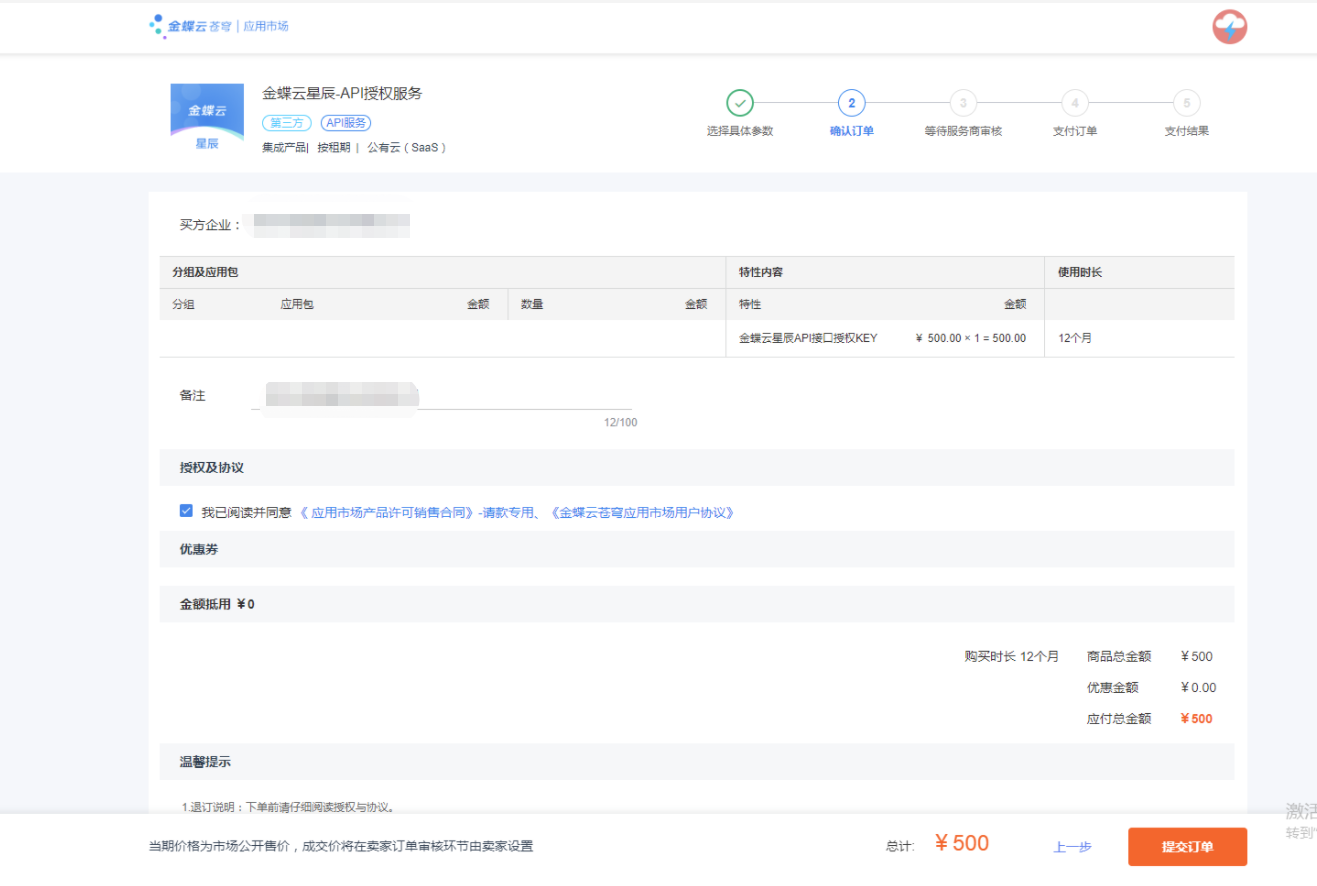This screenshot has width=1317, height=886.
Task: Click the 购买时长 12个月 text
Action: pos(1011,656)
